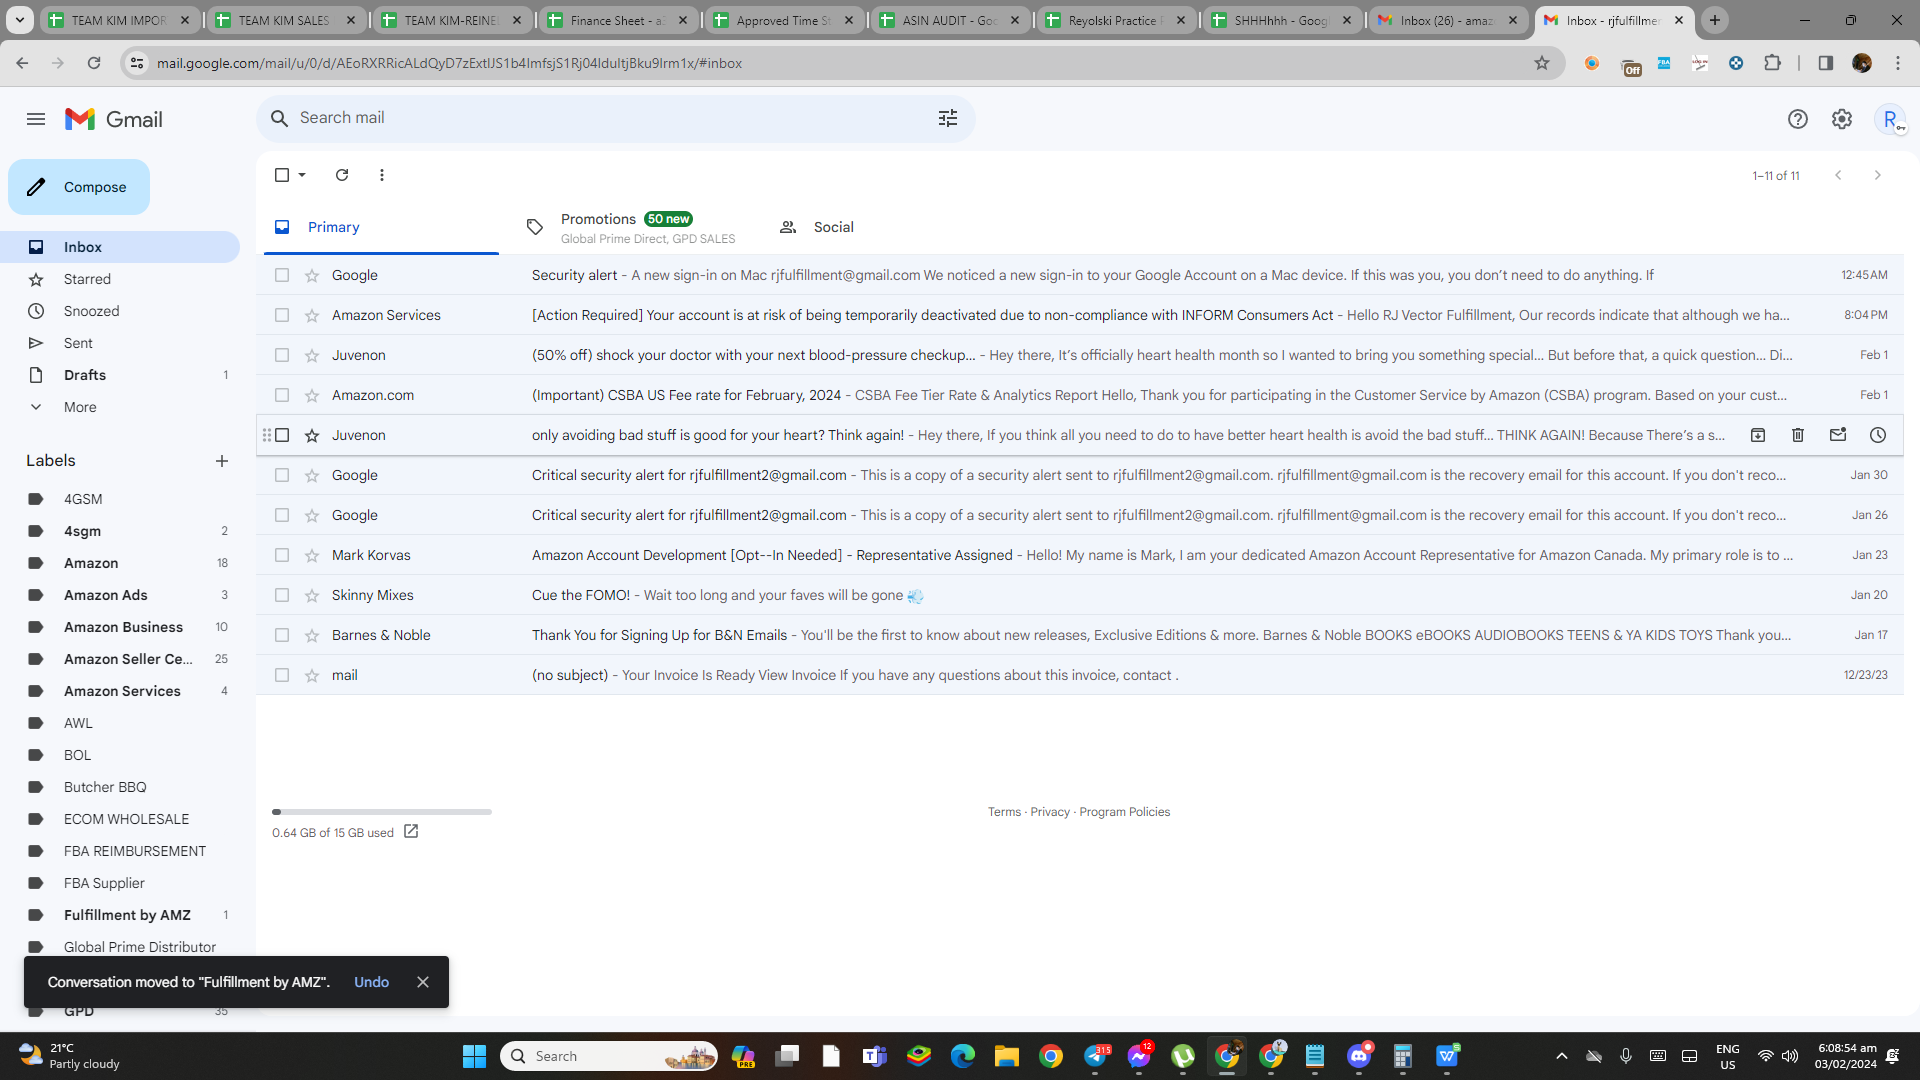
Task: Open search filter options icon
Action: click(948, 118)
